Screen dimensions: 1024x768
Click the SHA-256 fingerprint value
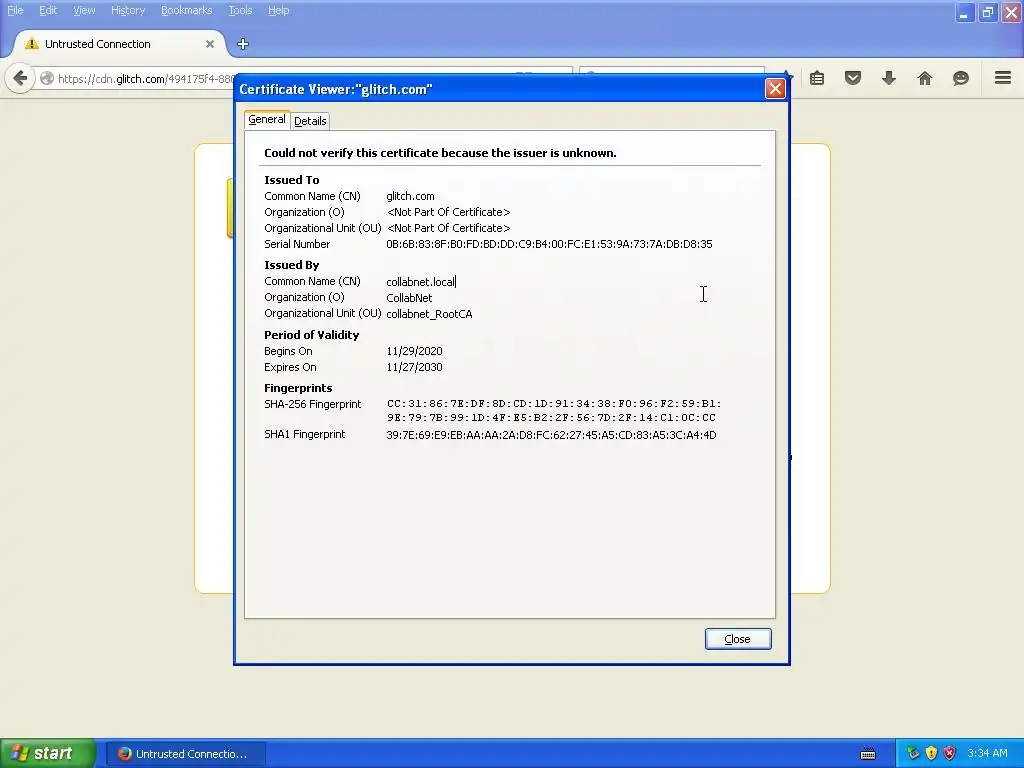click(x=554, y=411)
